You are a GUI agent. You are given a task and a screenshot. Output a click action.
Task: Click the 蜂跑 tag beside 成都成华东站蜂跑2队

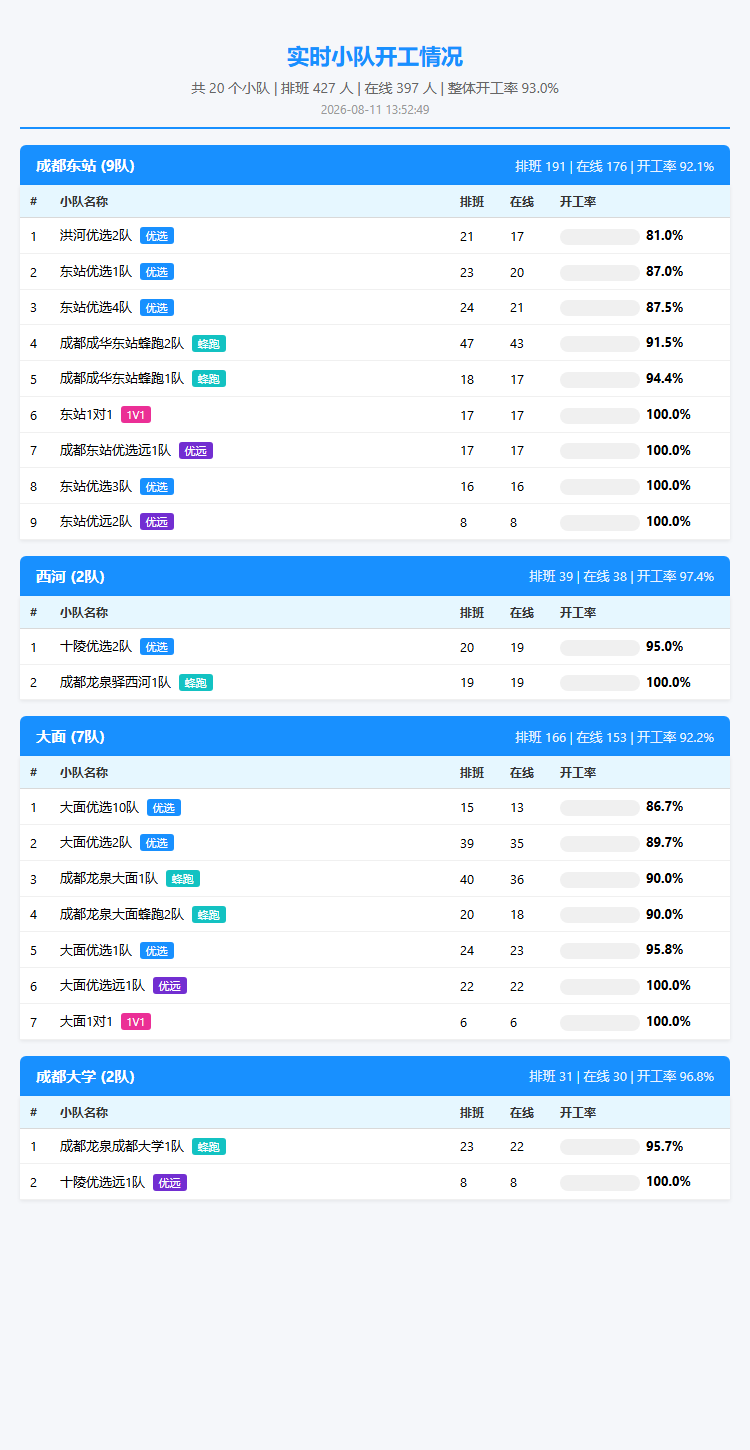[x=209, y=343]
